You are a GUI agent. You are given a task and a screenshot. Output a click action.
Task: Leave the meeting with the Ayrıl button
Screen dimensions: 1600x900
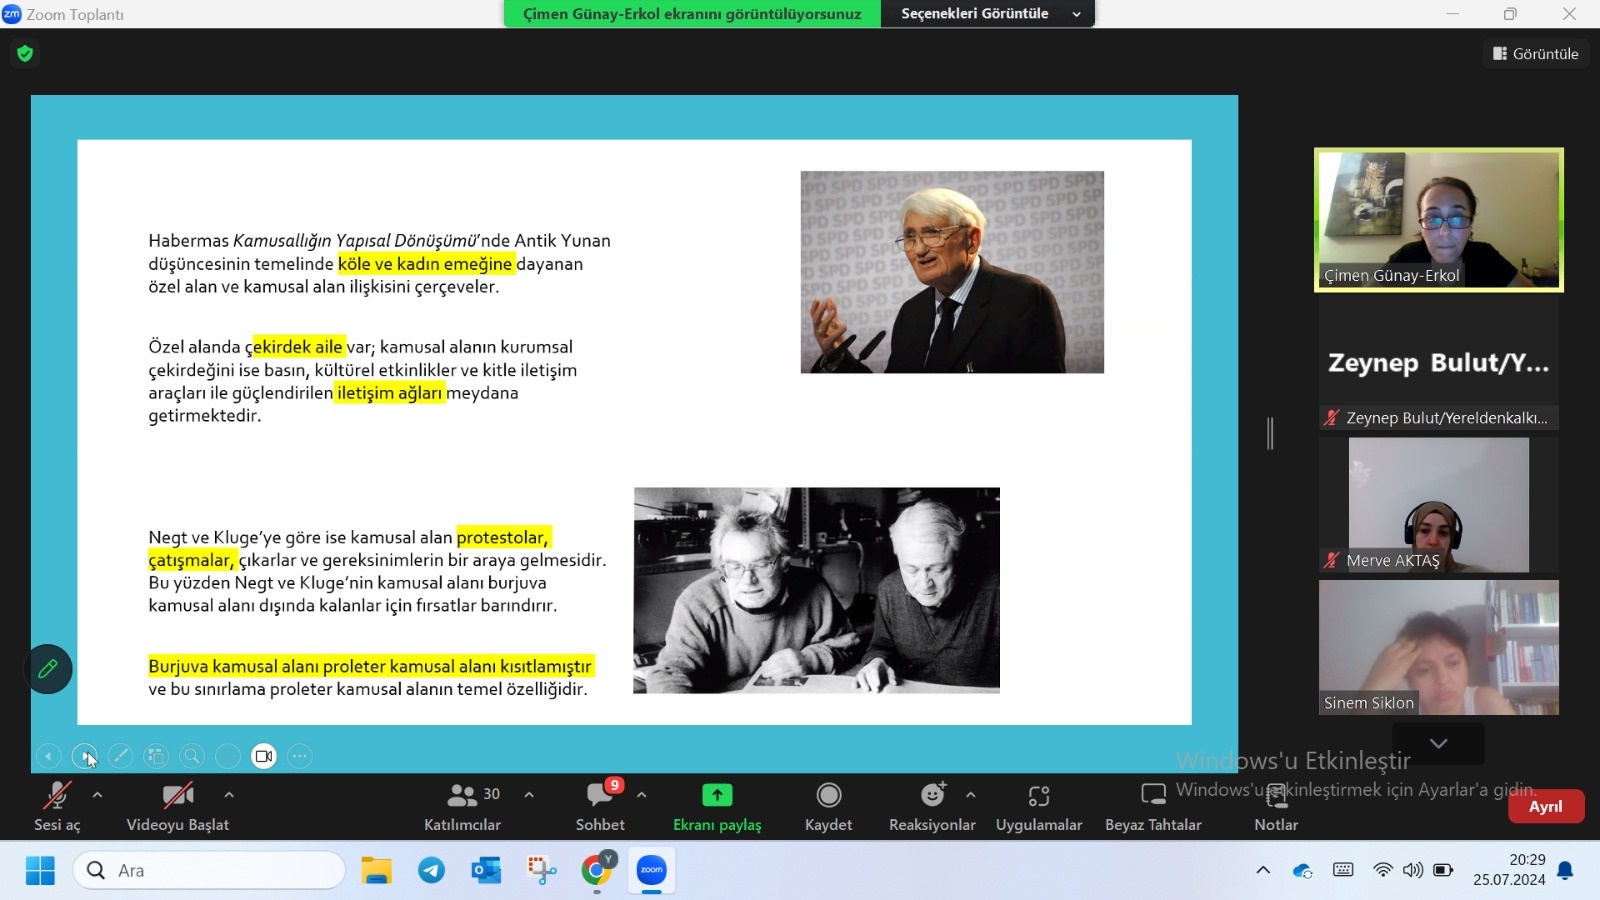click(x=1545, y=806)
